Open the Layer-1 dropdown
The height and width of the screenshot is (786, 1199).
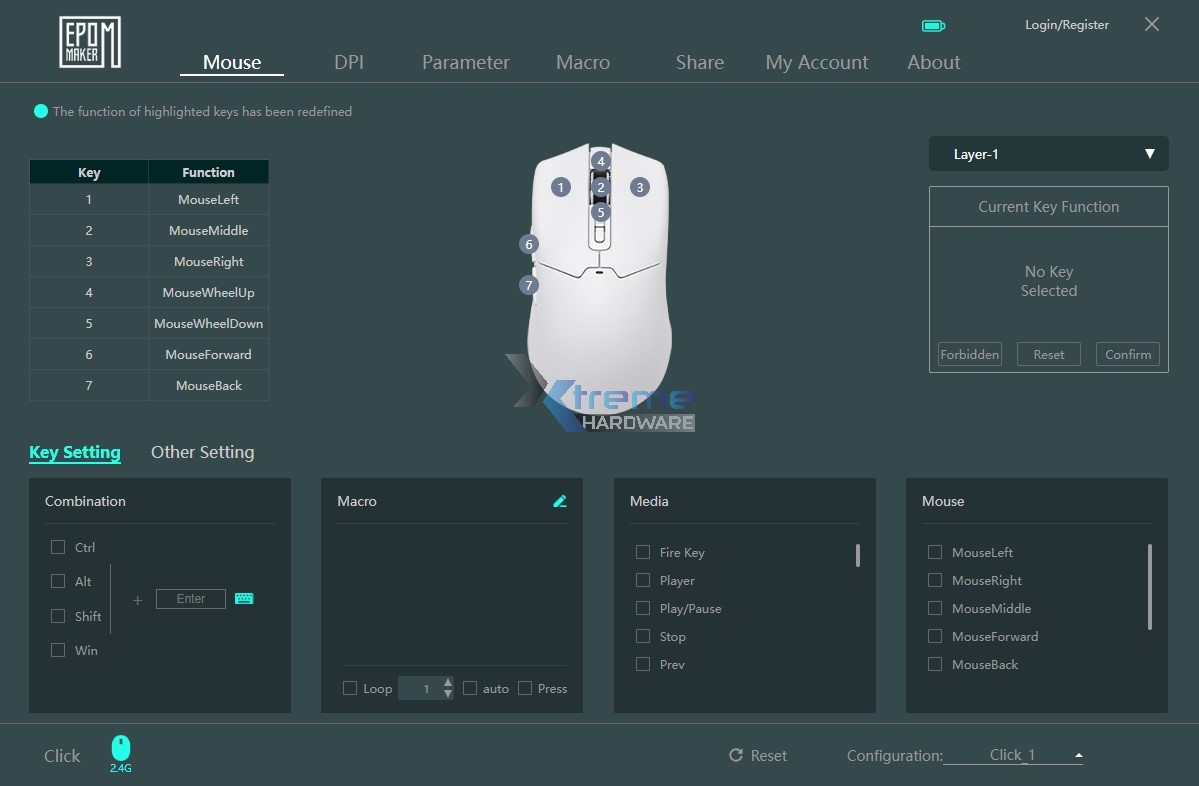(x=1047, y=153)
